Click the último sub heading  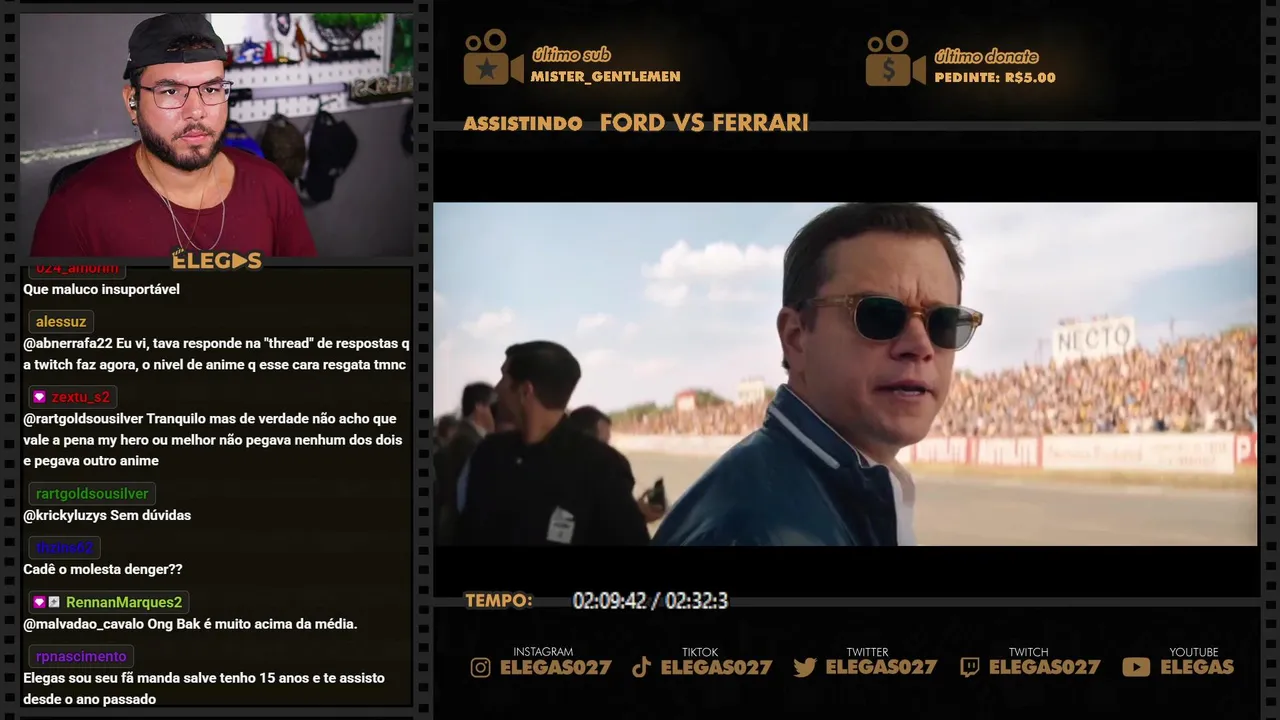point(571,55)
